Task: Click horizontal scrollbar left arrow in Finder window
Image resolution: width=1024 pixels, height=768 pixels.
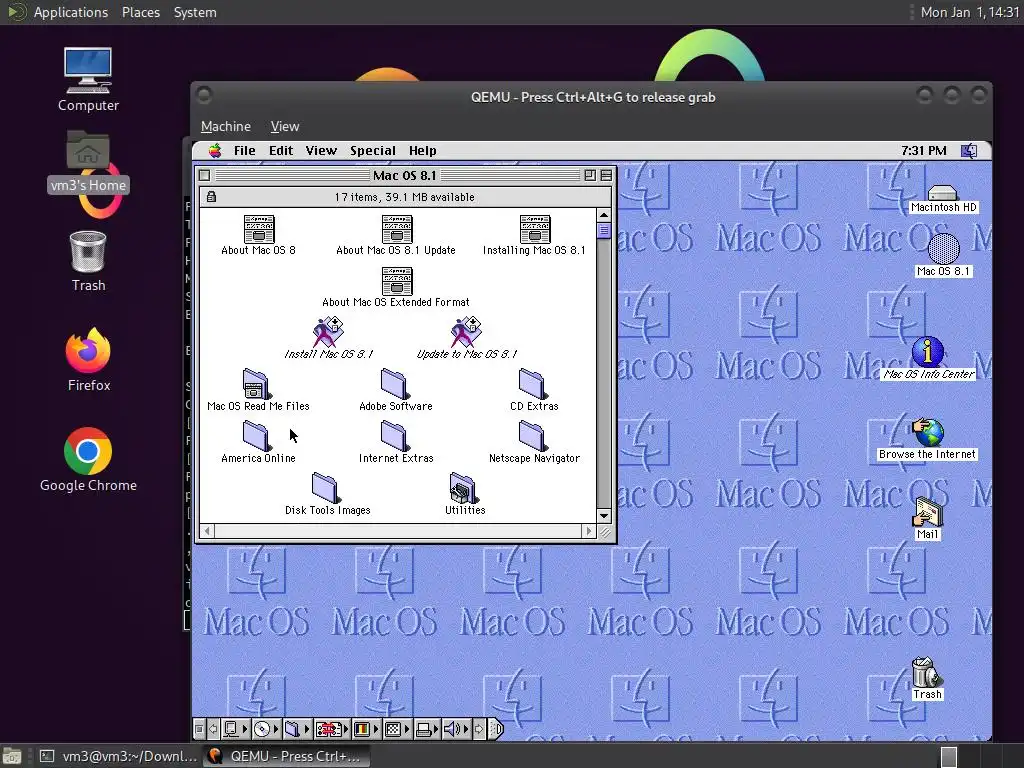Action: (x=207, y=531)
